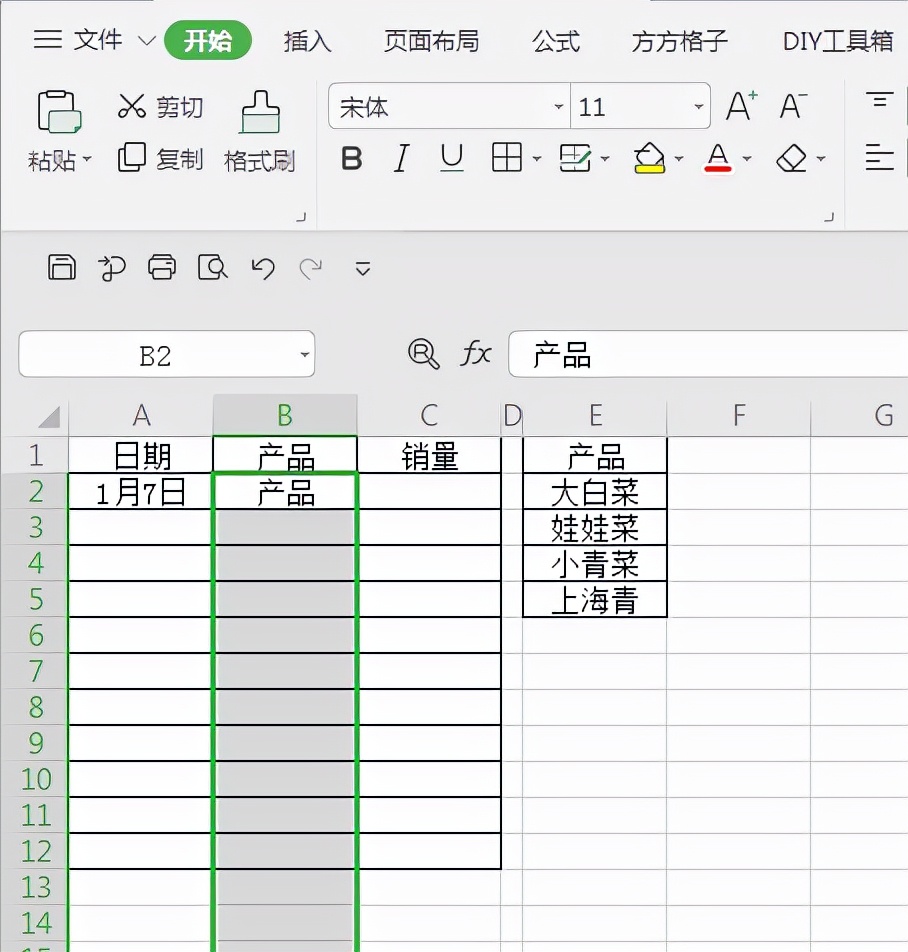Click the Undo arrow button

(262, 268)
